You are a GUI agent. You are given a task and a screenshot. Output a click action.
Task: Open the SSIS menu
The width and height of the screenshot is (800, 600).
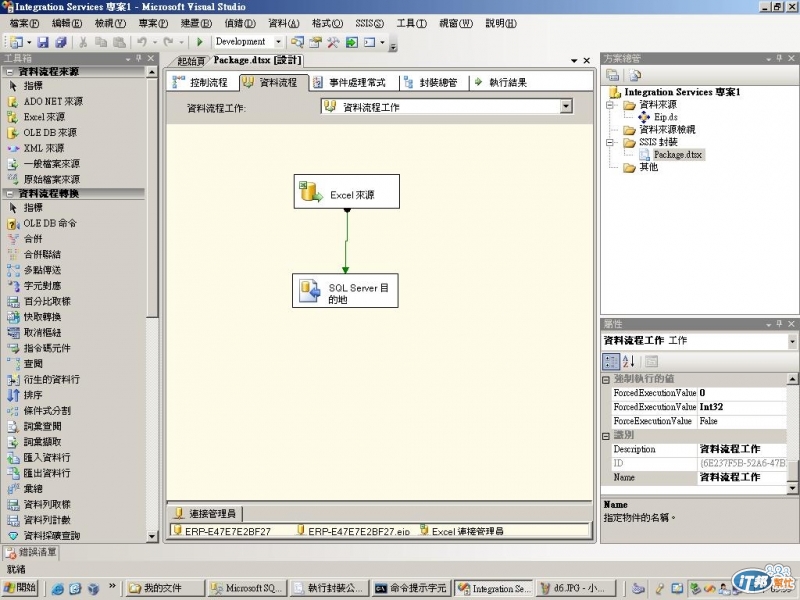click(369, 23)
